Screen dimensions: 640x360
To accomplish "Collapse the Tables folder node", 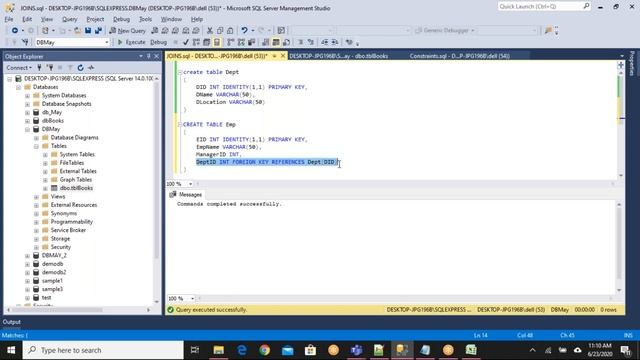I will click(36, 146).
